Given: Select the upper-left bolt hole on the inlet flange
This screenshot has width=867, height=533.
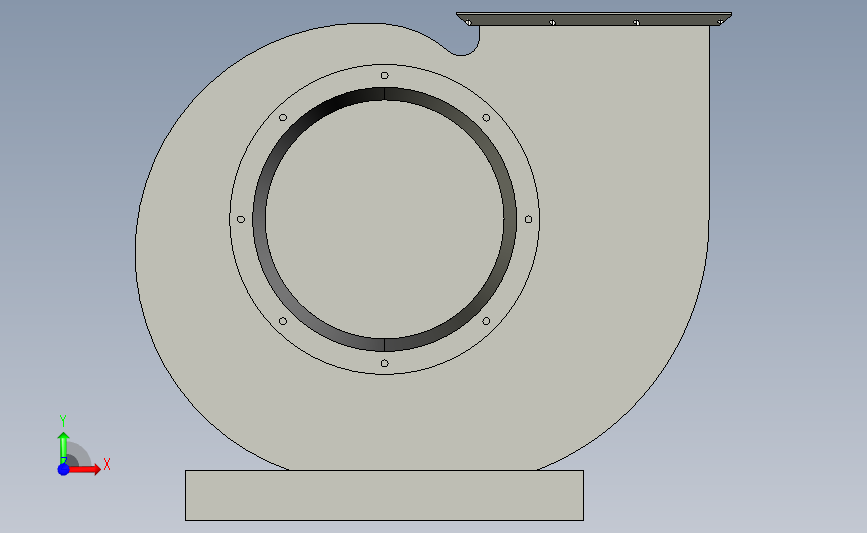Looking at the screenshot, I should click(x=283, y=117).
